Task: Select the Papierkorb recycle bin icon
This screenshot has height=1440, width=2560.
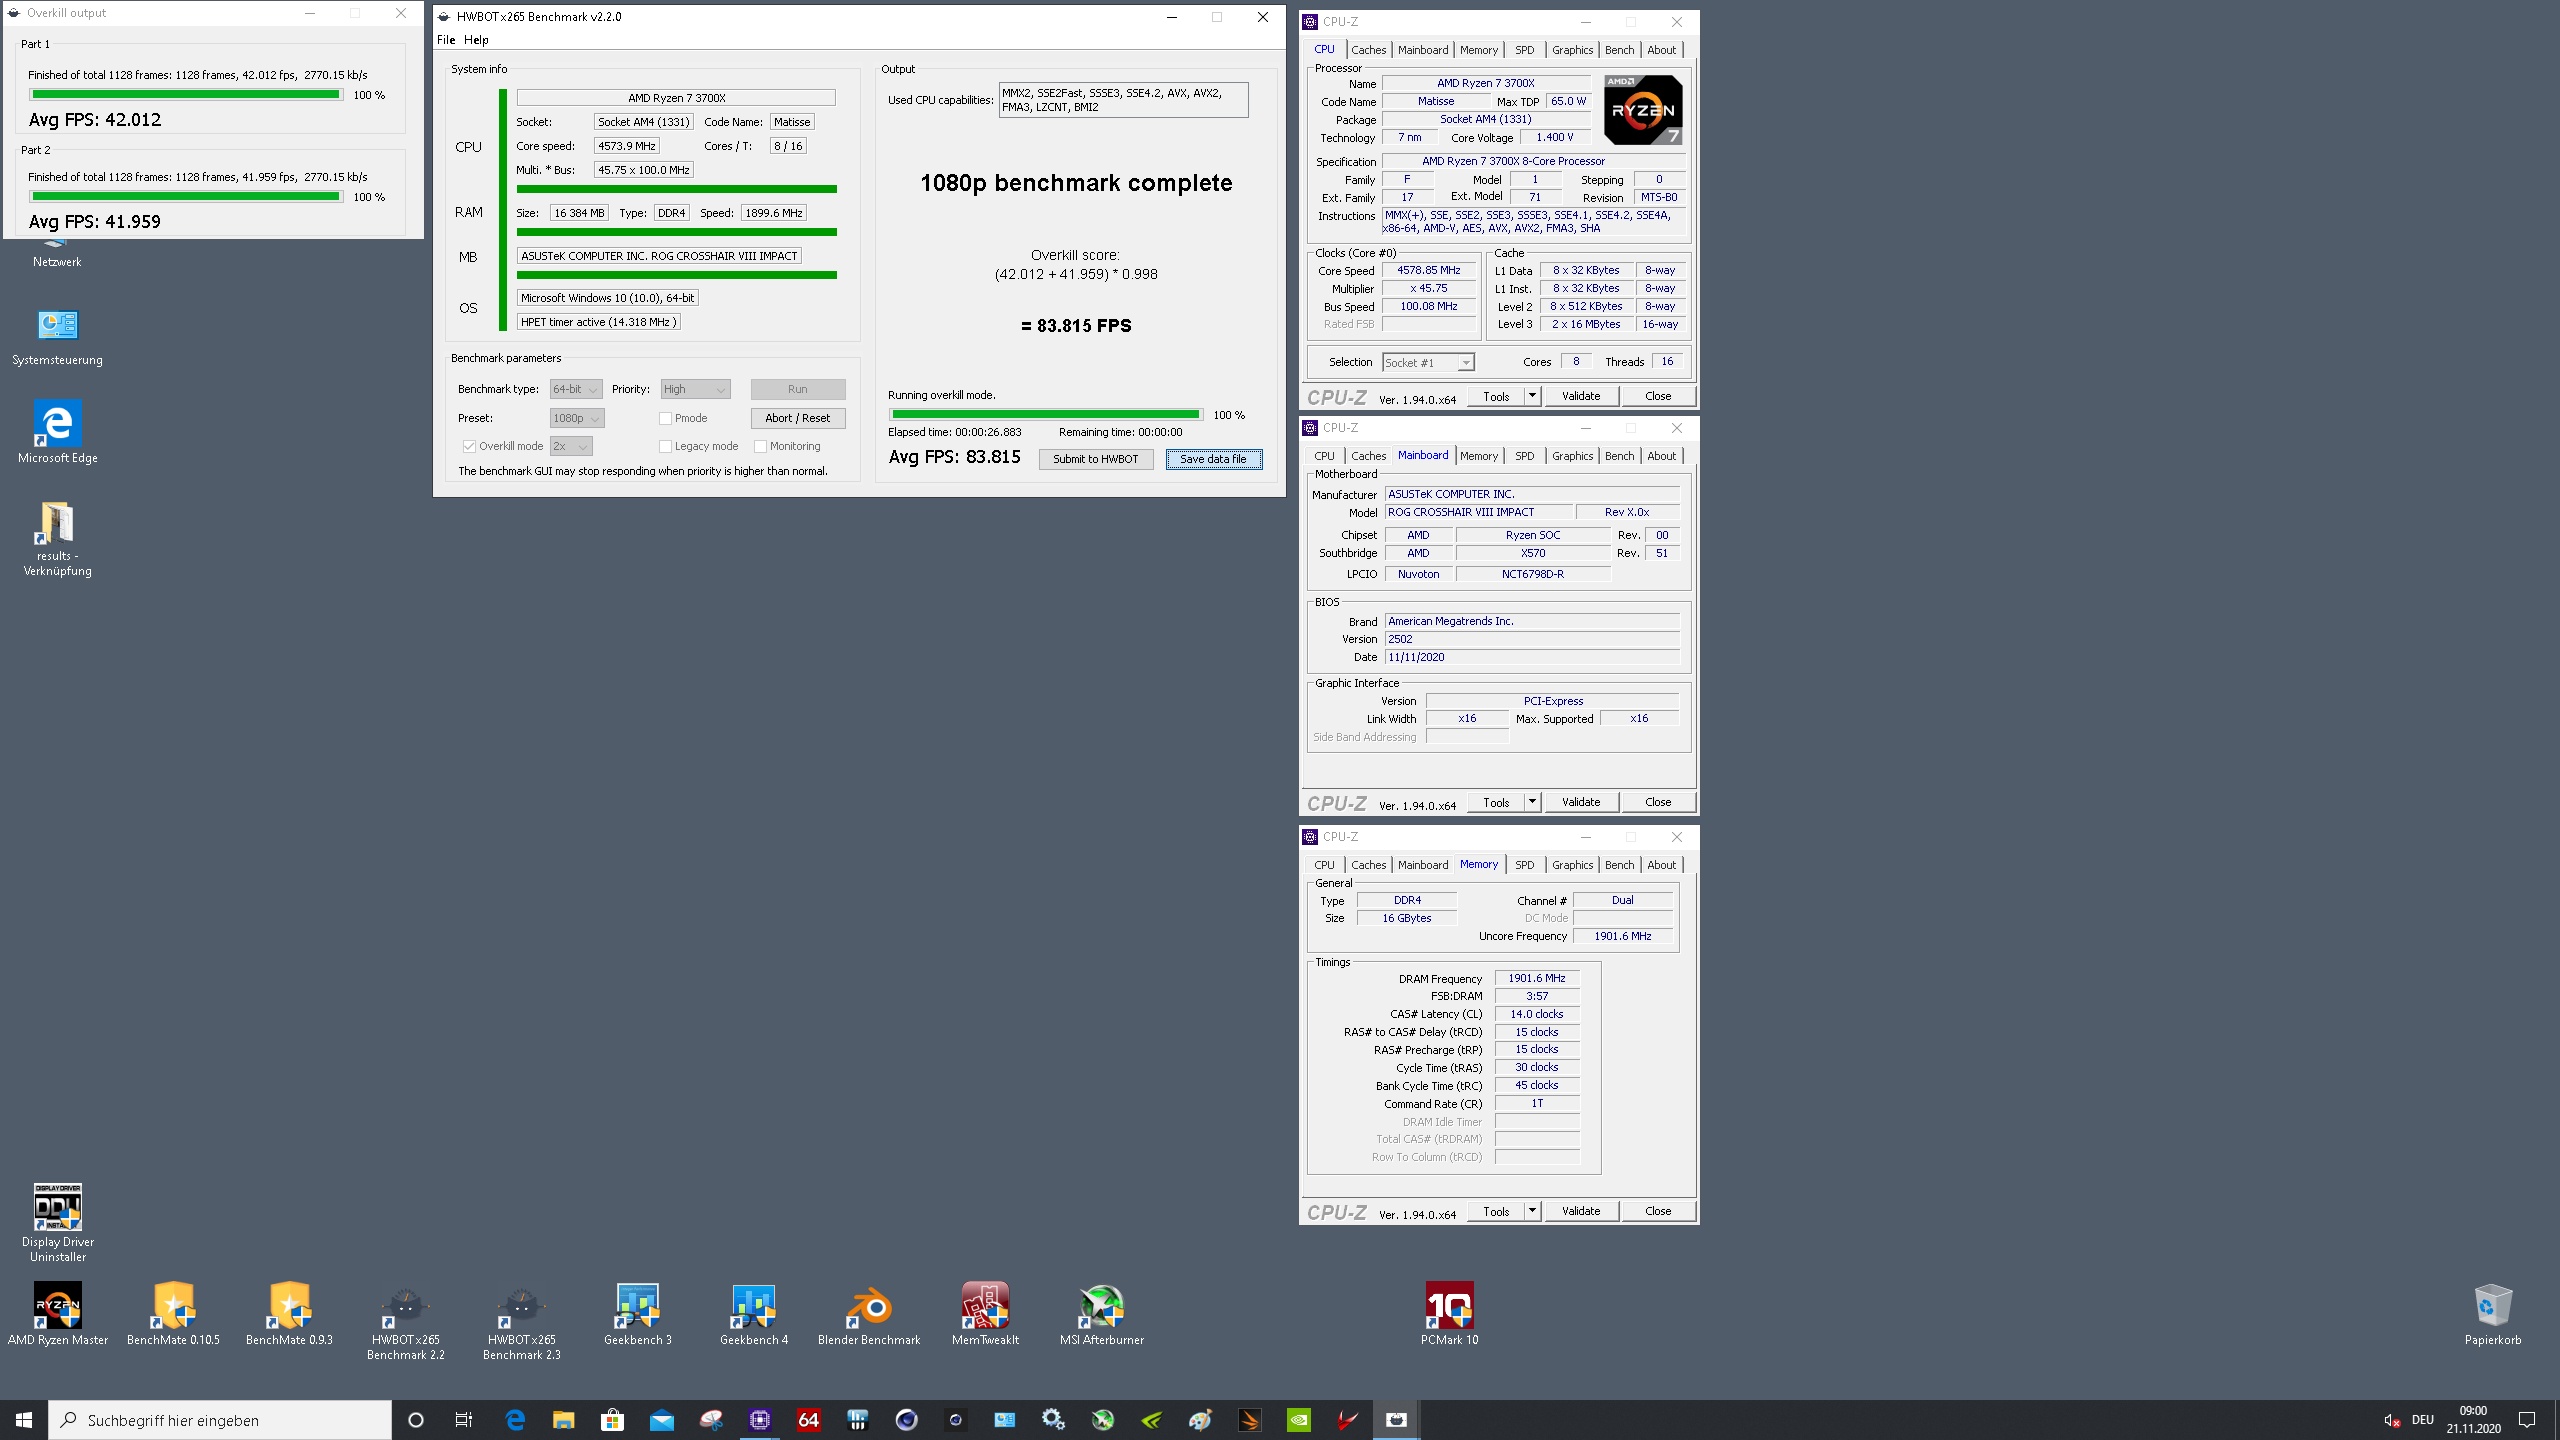Action: [x=2492, y=1313]
